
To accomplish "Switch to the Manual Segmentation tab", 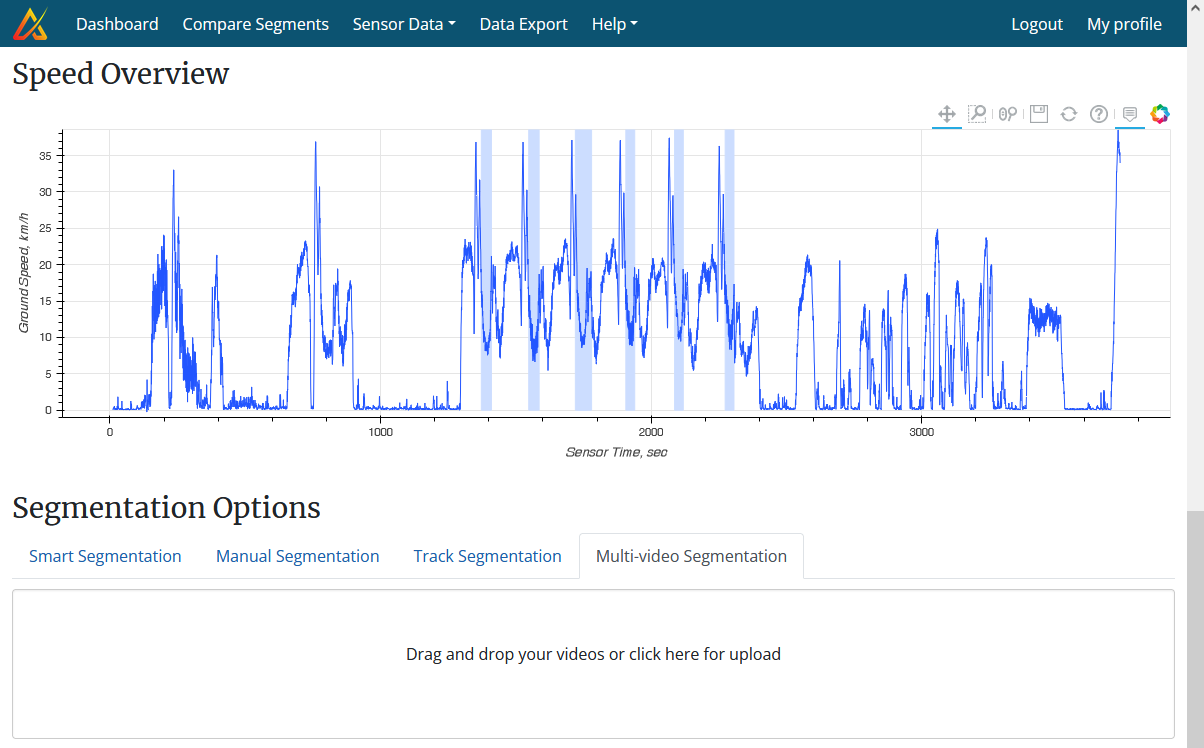I will [x=297, y=556].
